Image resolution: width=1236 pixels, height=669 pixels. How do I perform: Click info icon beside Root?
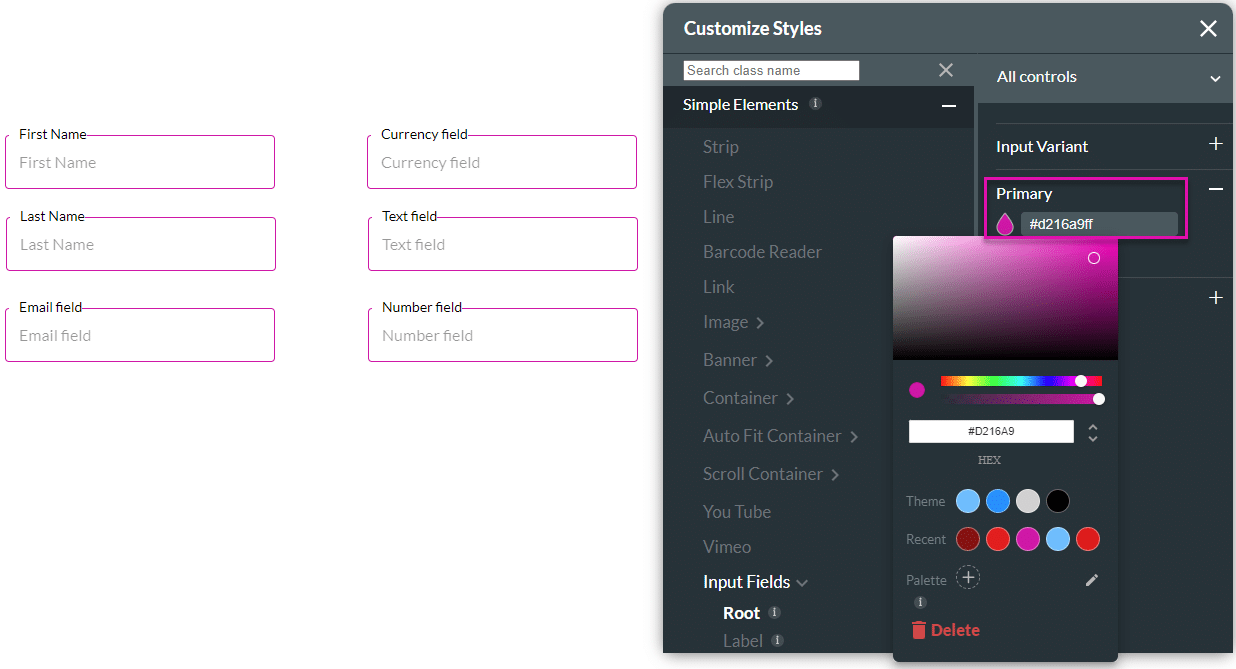[775, 613]
